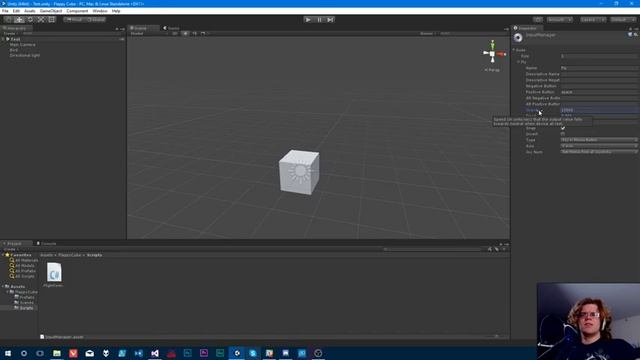Open the cloud services button

coord(538,20)
